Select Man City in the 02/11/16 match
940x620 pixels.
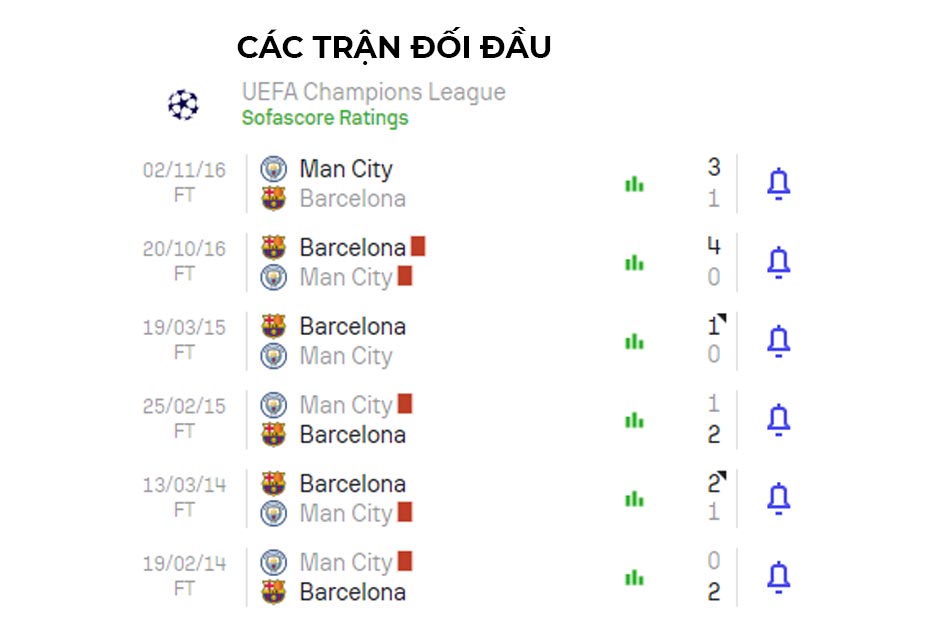[346, 169]
